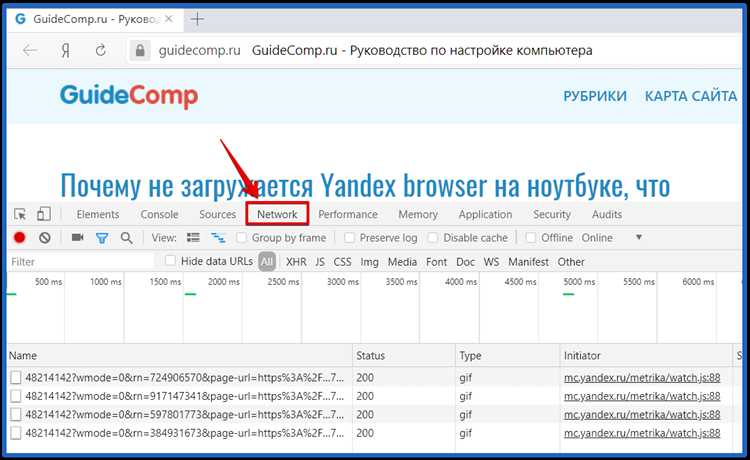Click the Filter text input field
The height and width of the screenshot is (460, 750).
(81, 262)
